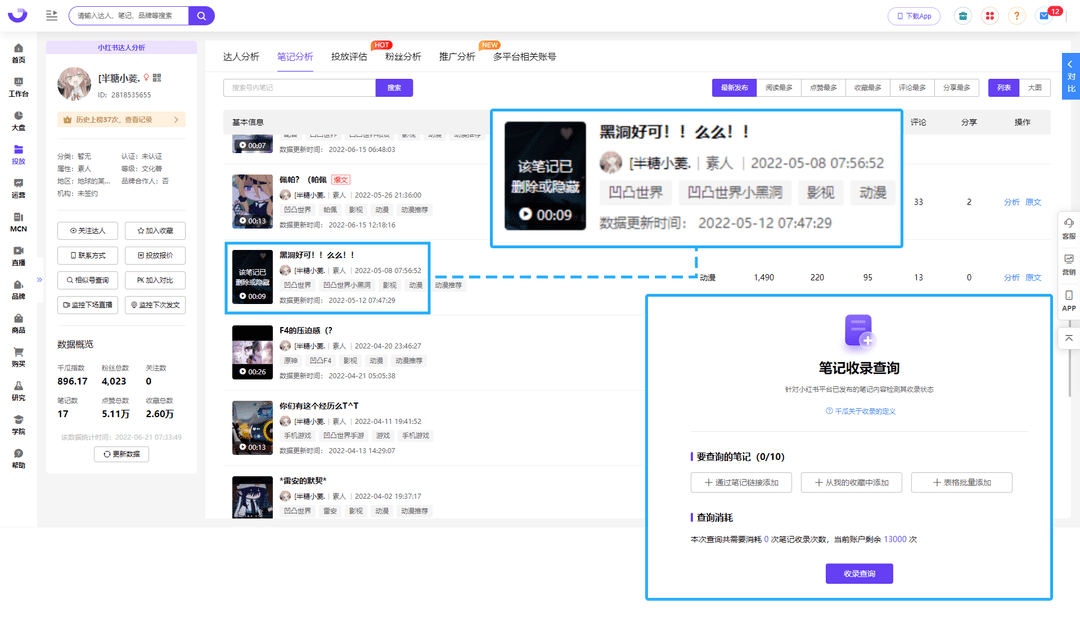Switch to the 推广分析 tab

click(x=457, y=56)
